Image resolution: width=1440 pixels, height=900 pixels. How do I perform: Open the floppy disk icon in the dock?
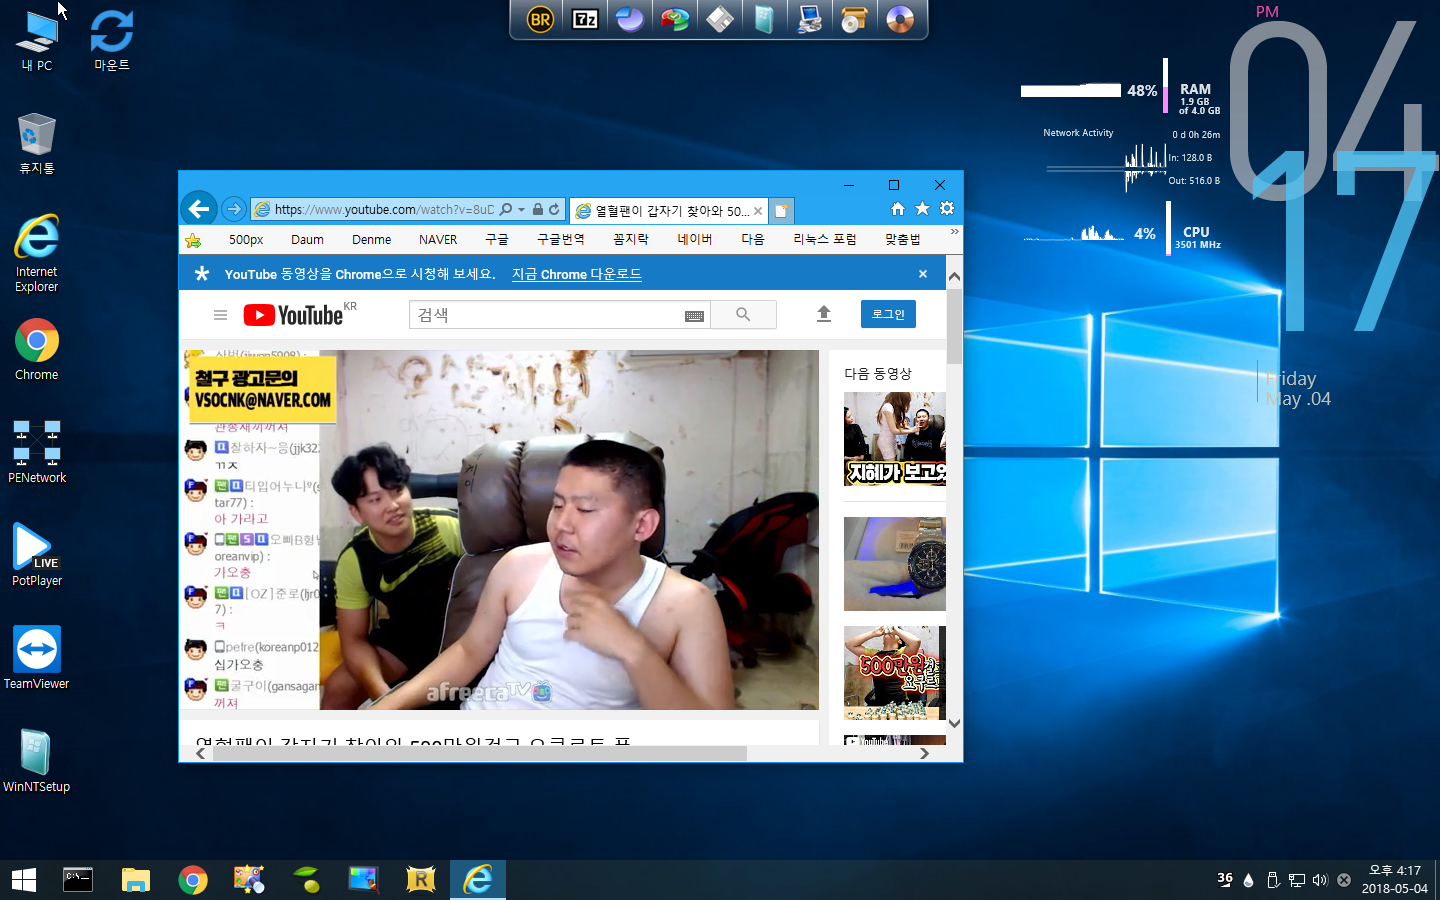pos(720,19)
